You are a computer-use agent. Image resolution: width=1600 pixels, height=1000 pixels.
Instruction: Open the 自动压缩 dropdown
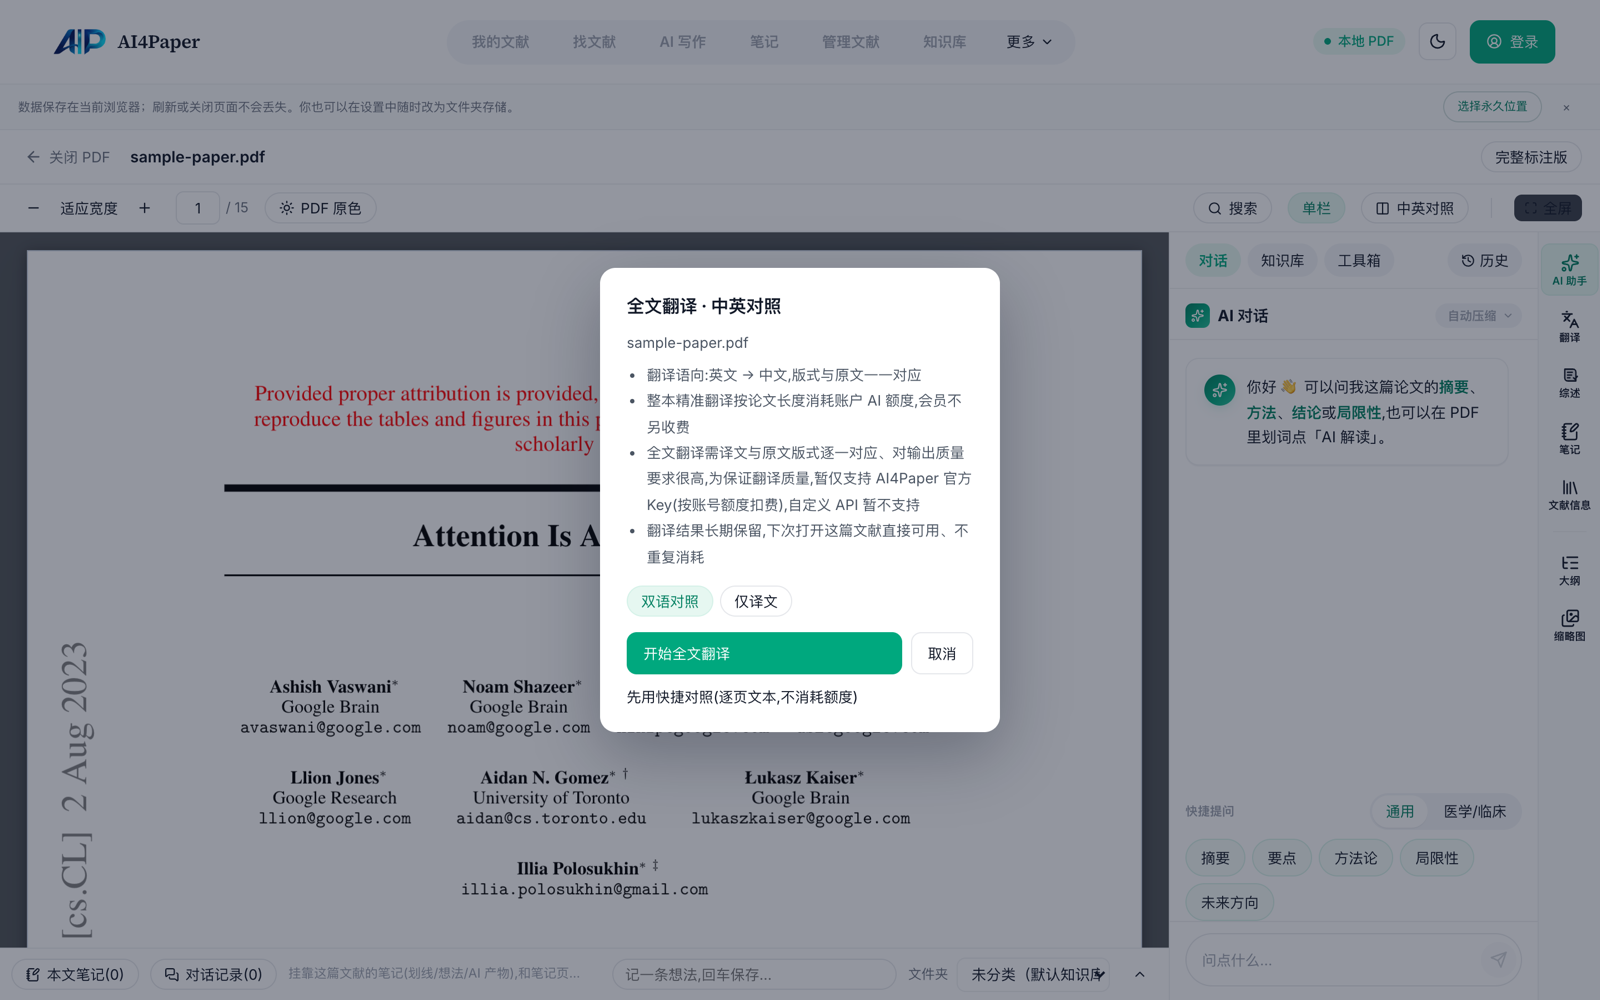[x=1479, y=316]
